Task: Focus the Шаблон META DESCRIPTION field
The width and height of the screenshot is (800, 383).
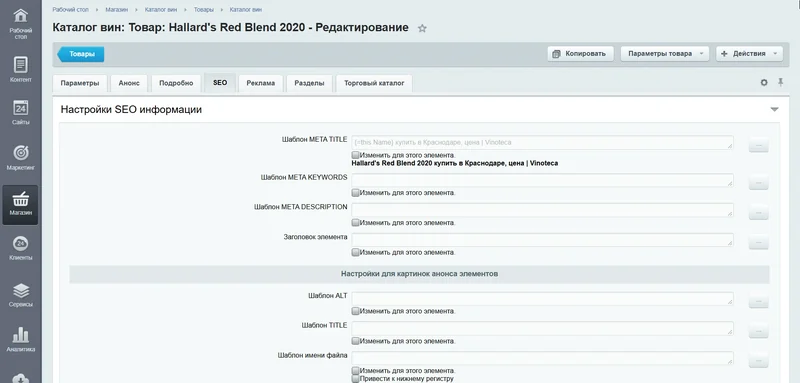Action: coord(542,210)
